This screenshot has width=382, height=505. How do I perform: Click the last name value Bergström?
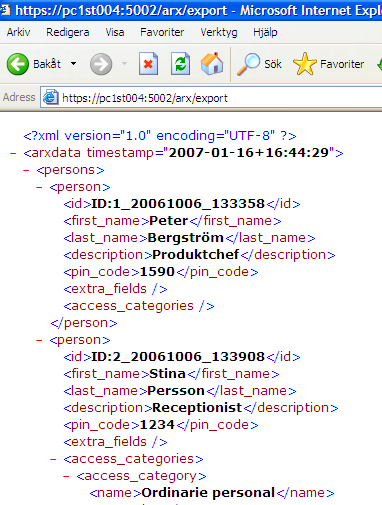(185, 238)
